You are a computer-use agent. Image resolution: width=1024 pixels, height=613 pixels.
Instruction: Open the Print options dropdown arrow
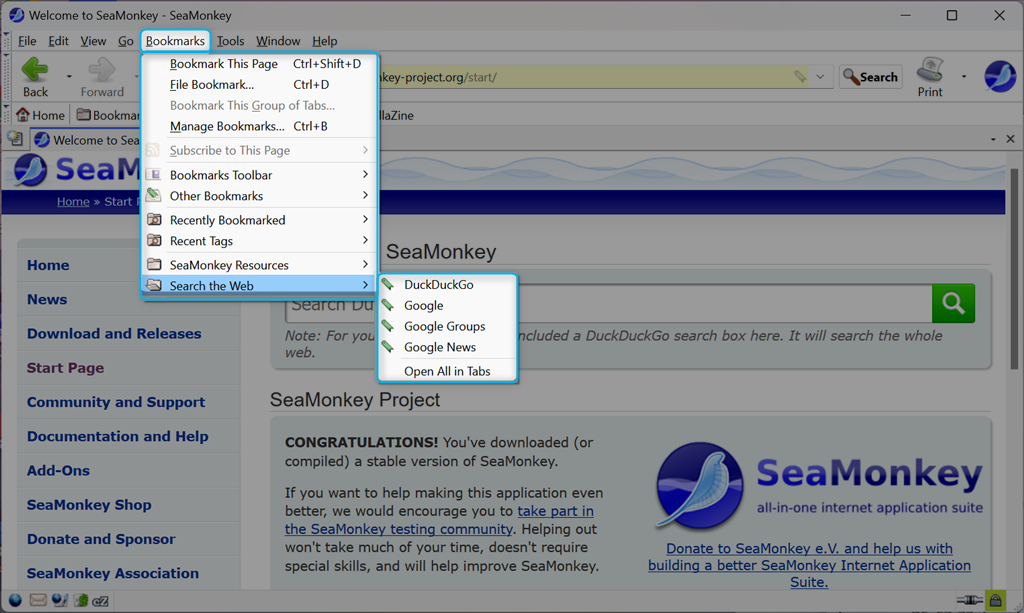(x=964, y=76)
